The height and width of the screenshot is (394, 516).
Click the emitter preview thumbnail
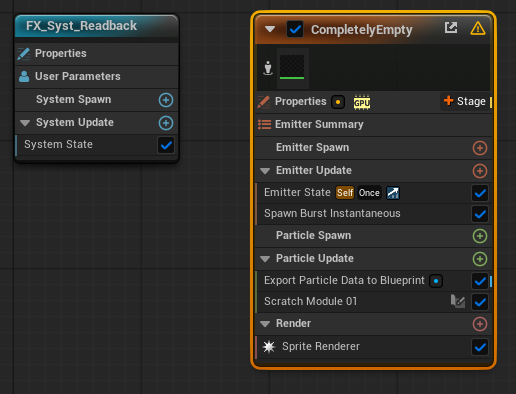point(292,67)
